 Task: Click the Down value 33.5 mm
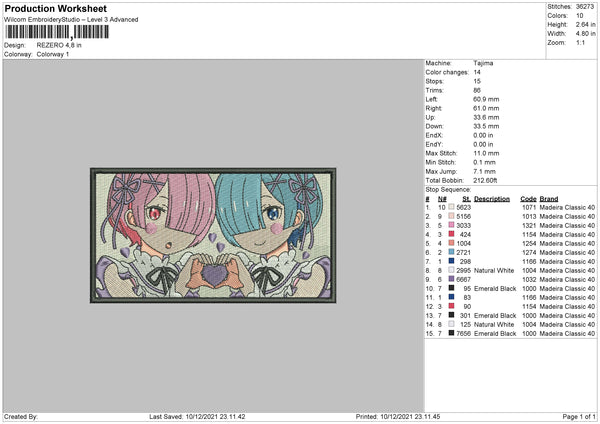point(486,126)
